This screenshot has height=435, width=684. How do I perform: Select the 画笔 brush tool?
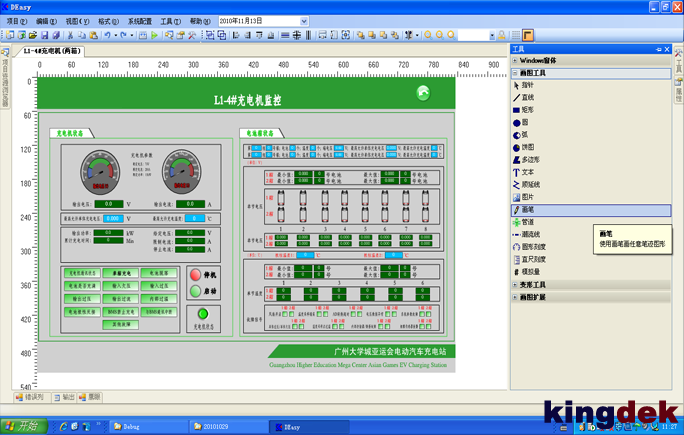[x=527, y=210]
